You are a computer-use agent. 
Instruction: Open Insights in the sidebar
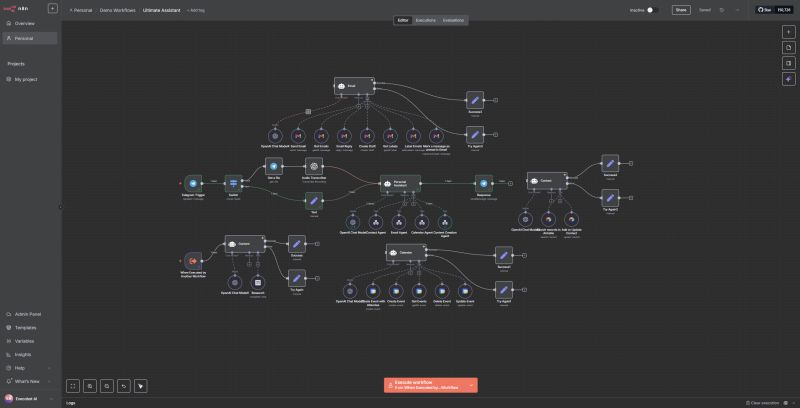click(x=30, y=354)
